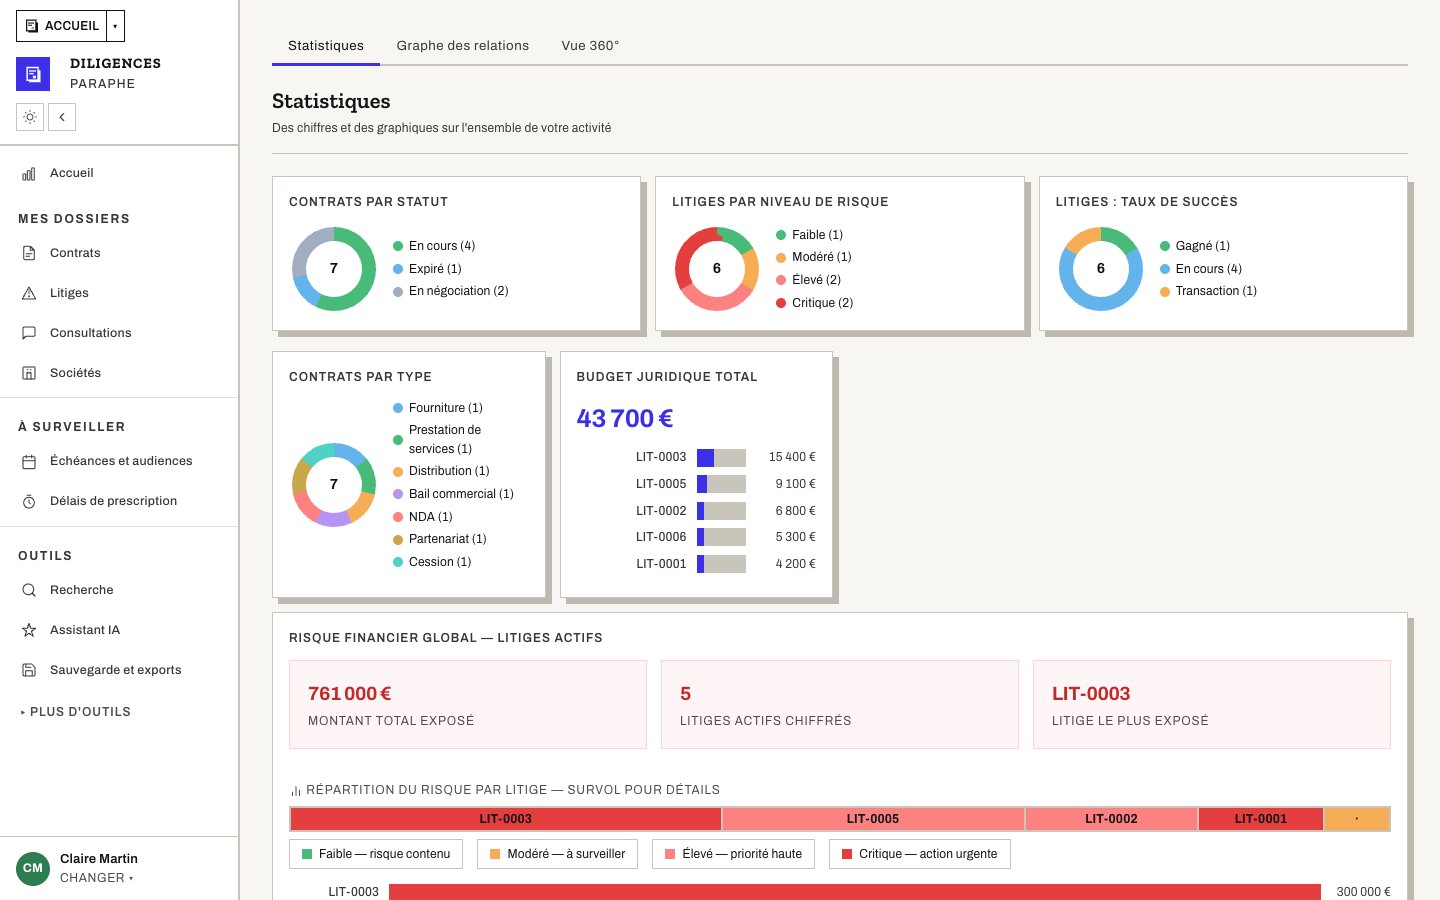The width and height of the screenshot is (1440, 900).
Task: Click the Contrats par statut donut chart
Action: [x=334, y=268]
